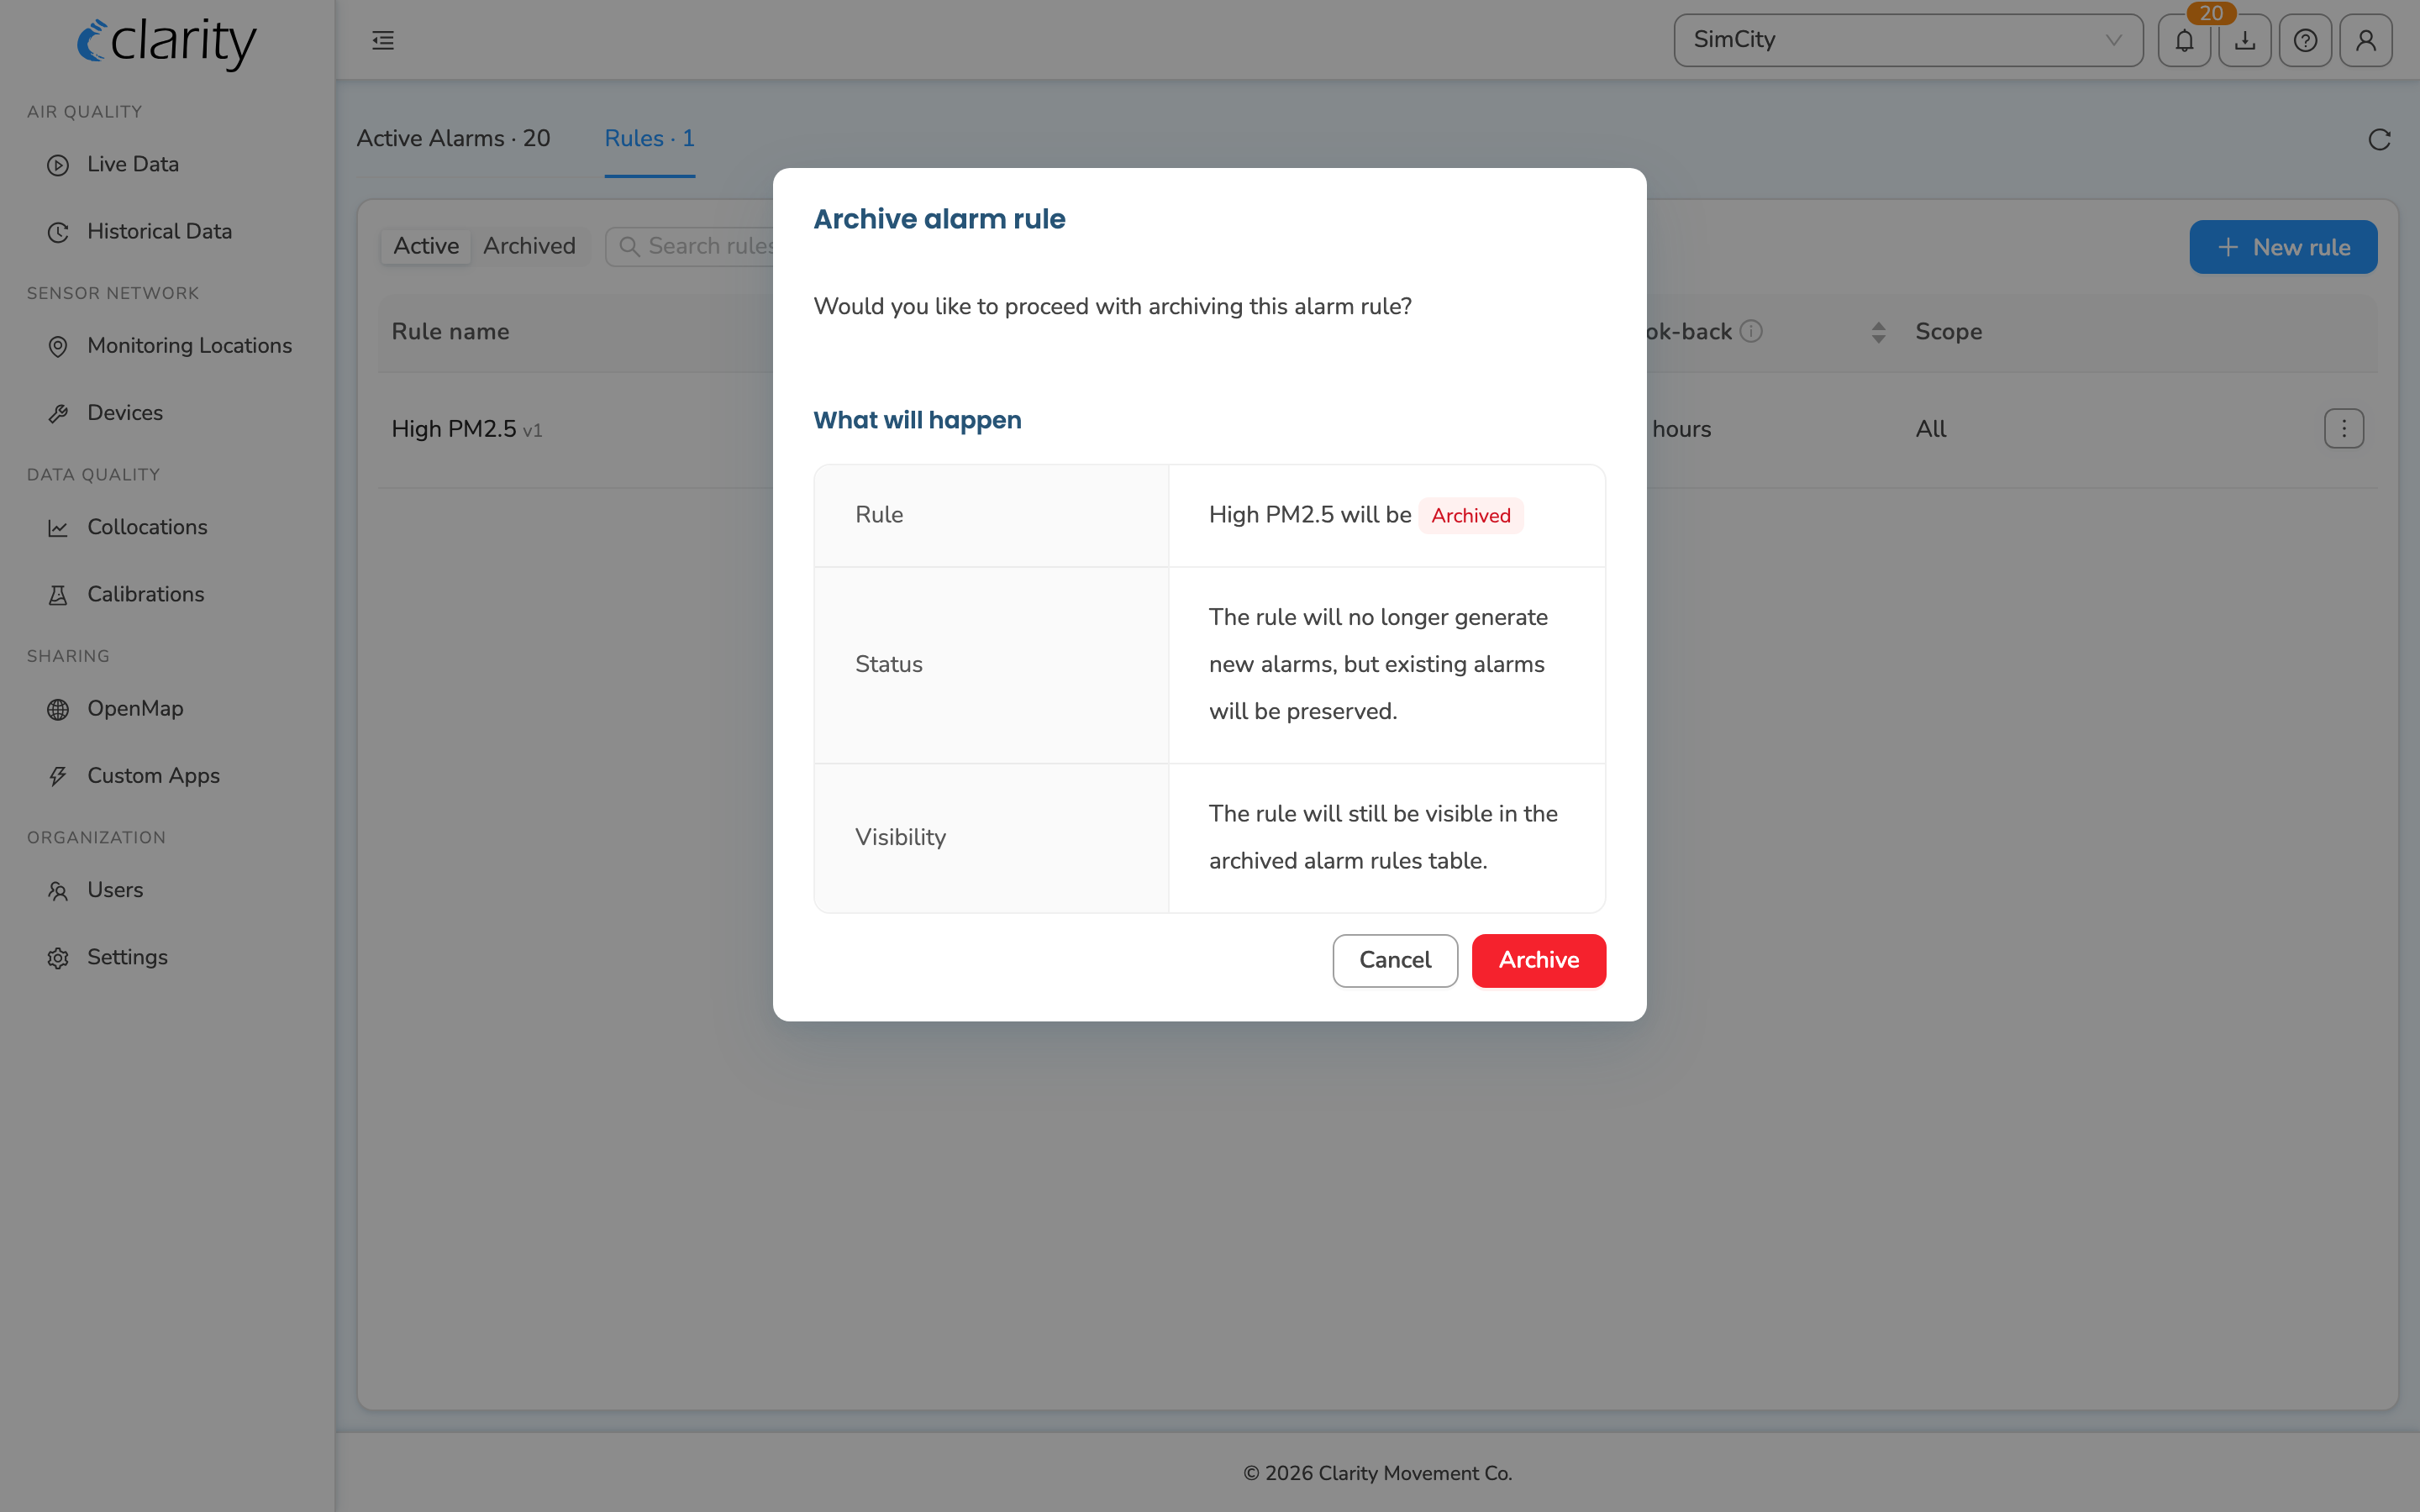Screen dimensions: 2420x1512
Task: Click the Live Data play icon
Action: (58, 165)
